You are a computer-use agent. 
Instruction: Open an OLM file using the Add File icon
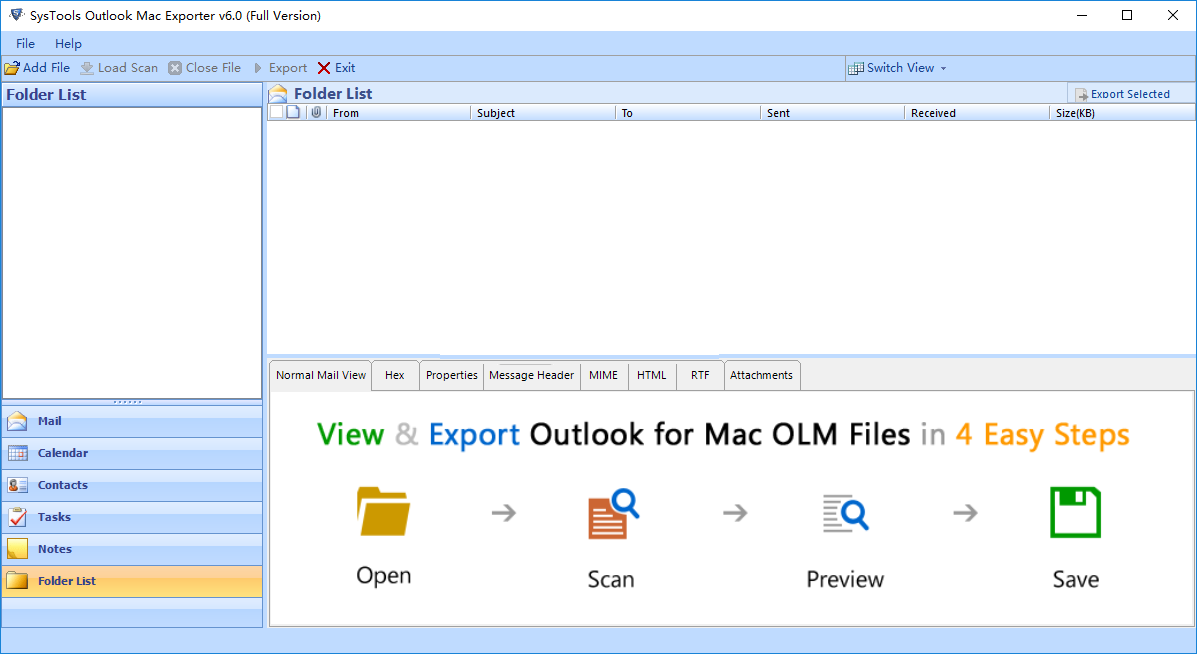[37, 67]
